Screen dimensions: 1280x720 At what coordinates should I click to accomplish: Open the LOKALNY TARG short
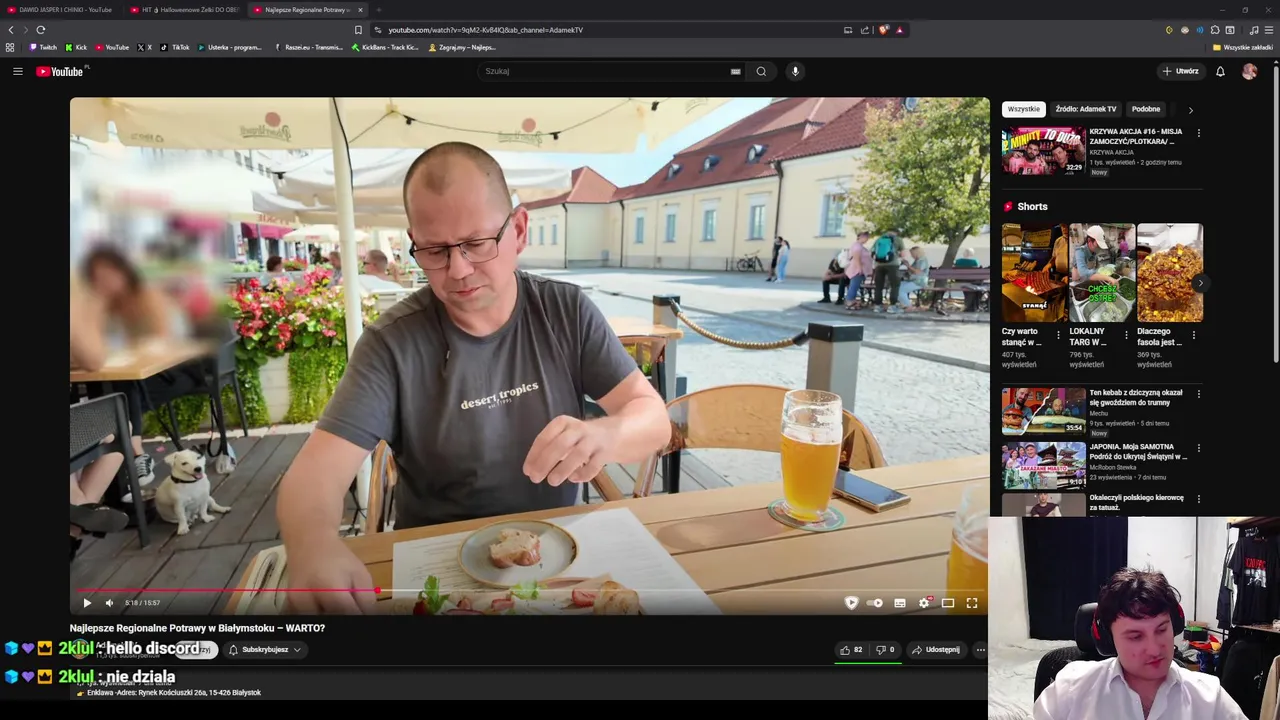coord(1102,272)
